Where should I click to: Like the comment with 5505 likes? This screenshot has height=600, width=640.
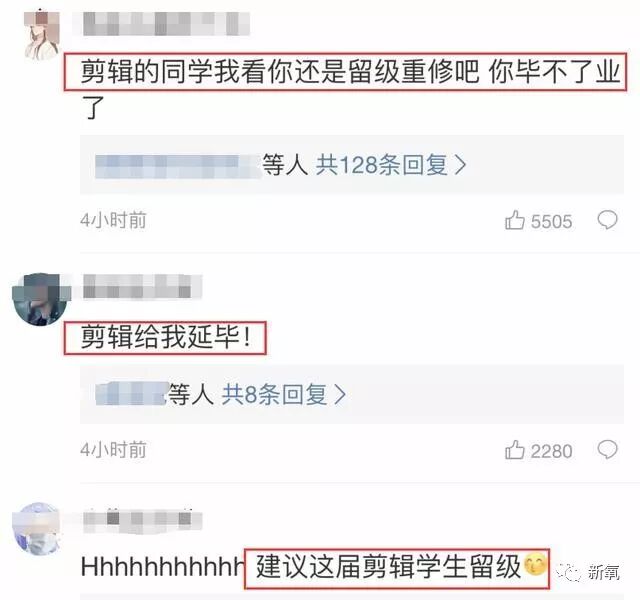[x=515, y=220]
